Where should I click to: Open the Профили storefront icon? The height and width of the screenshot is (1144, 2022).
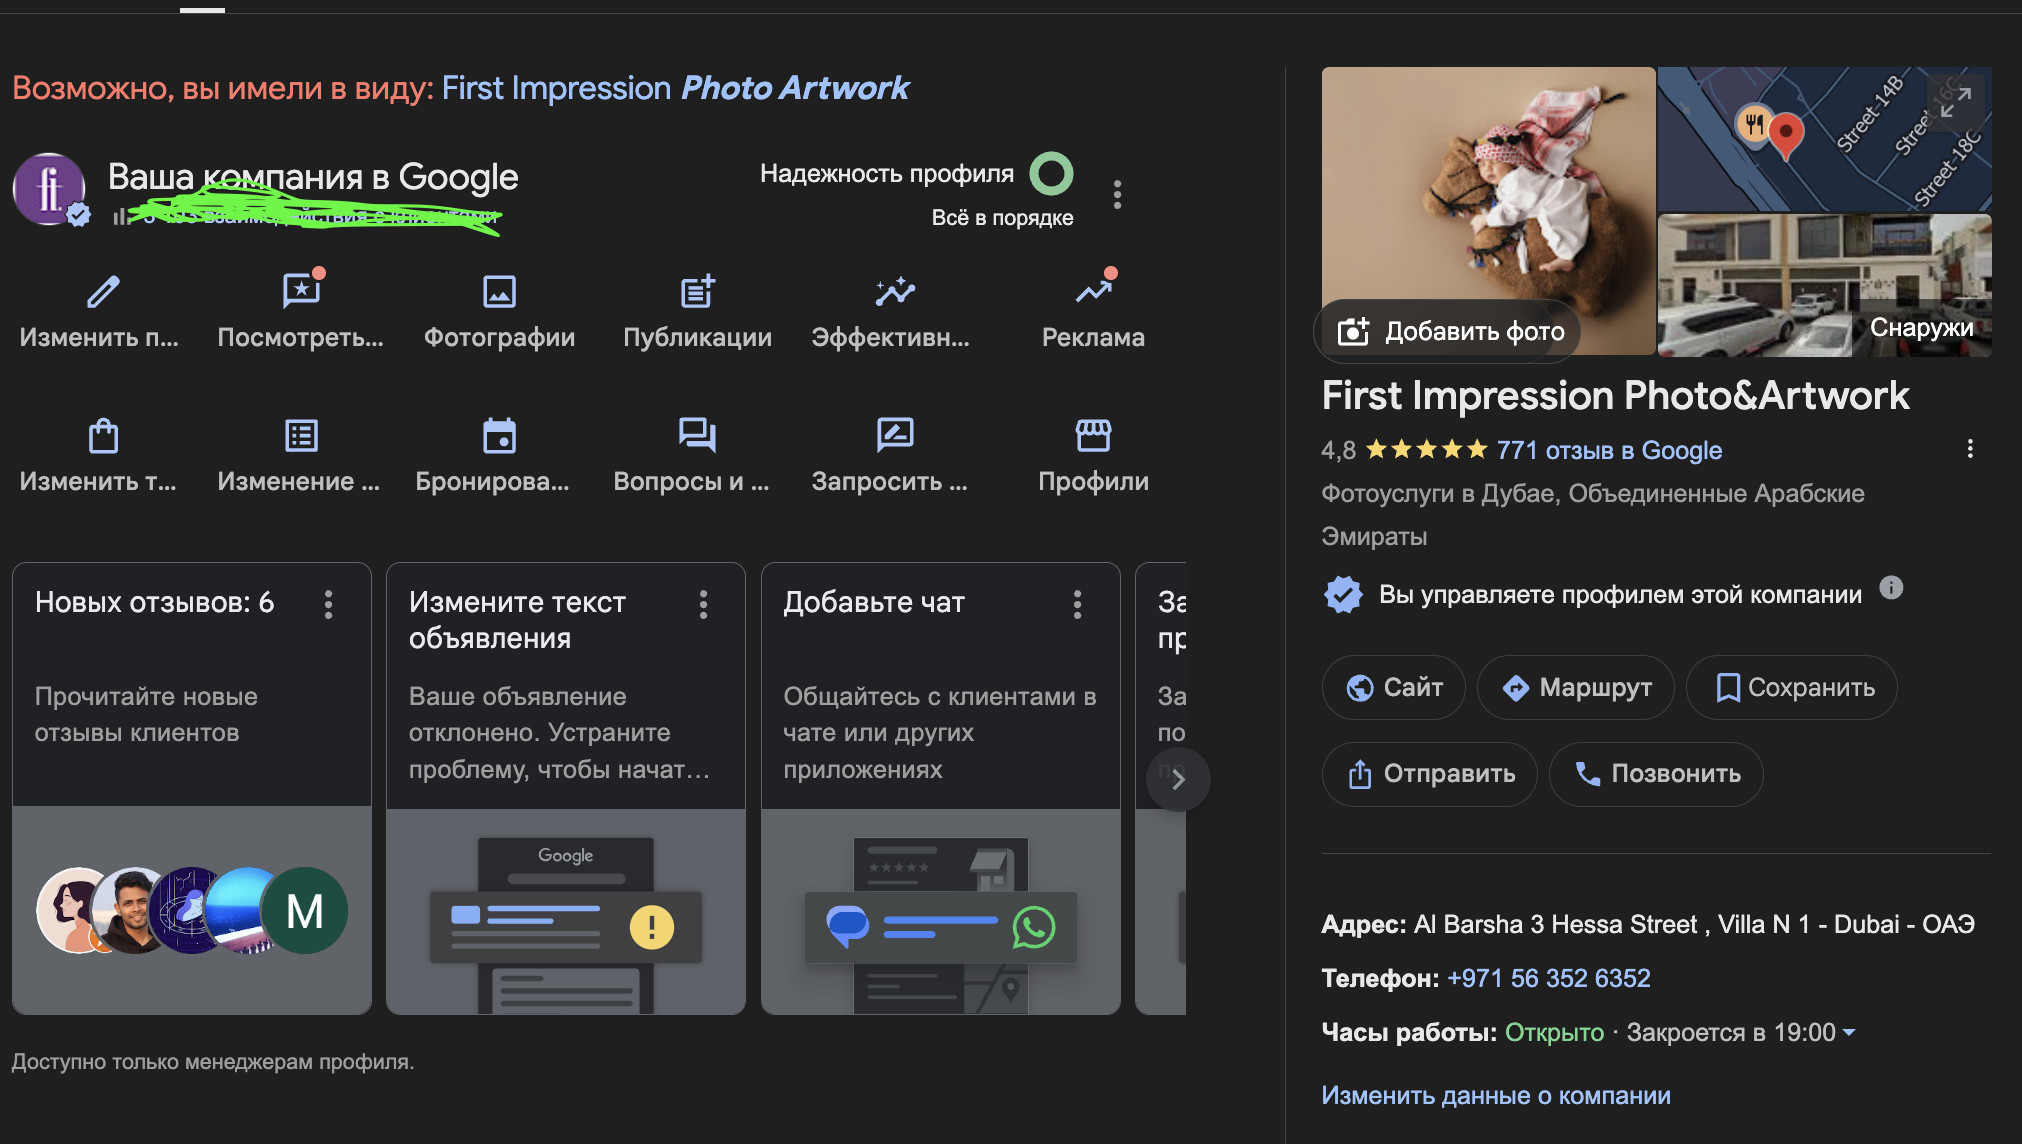[1093, 436]
